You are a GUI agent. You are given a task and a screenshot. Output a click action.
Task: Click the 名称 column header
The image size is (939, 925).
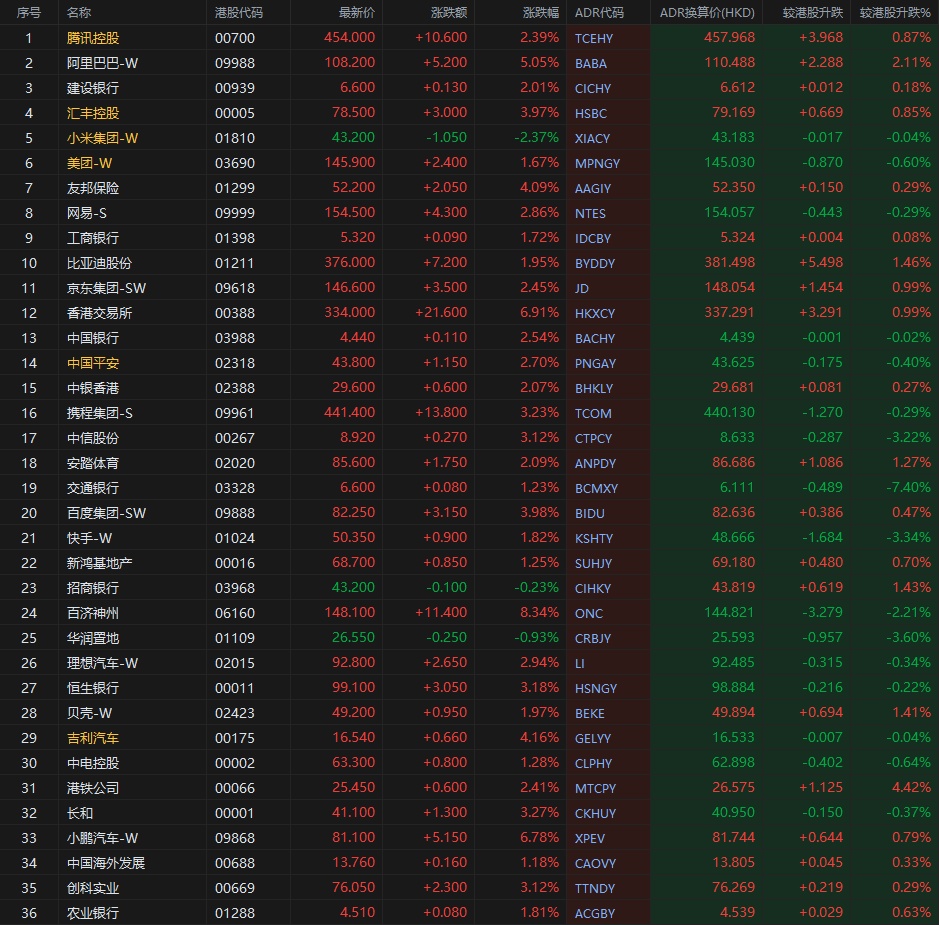pos(79,13)
